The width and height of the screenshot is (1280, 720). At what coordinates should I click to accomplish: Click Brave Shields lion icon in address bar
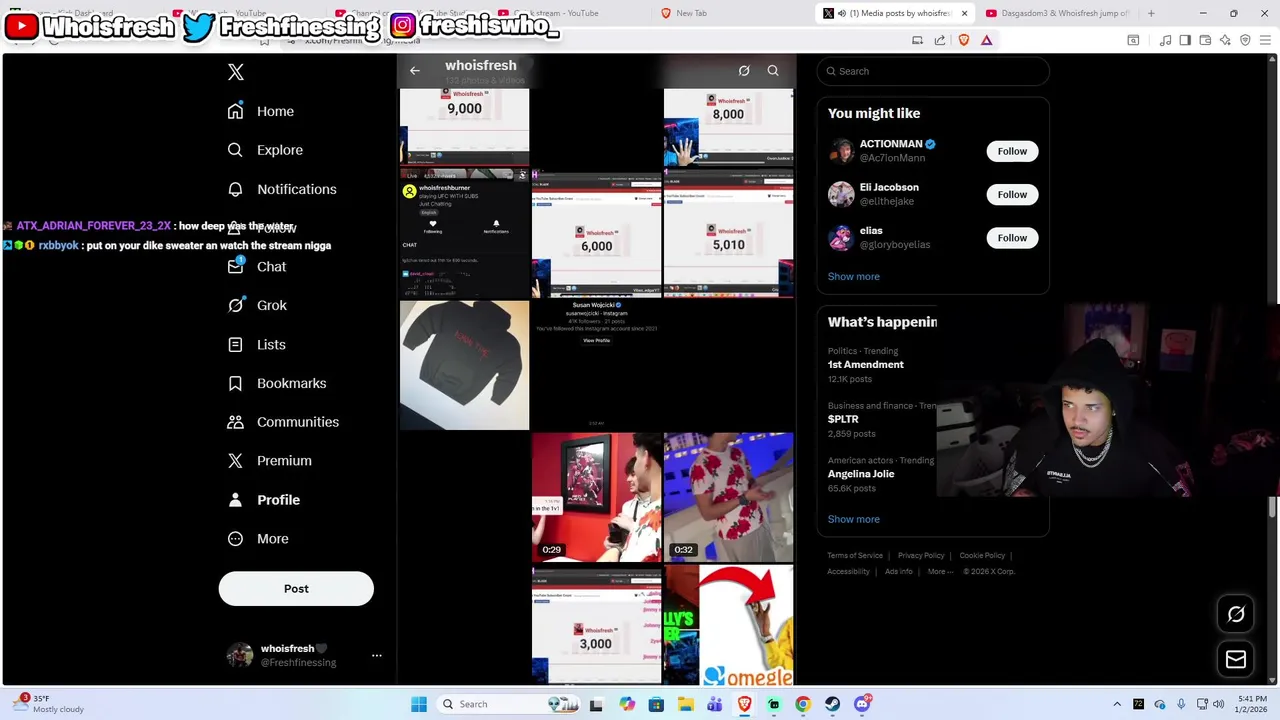(964, 40)
